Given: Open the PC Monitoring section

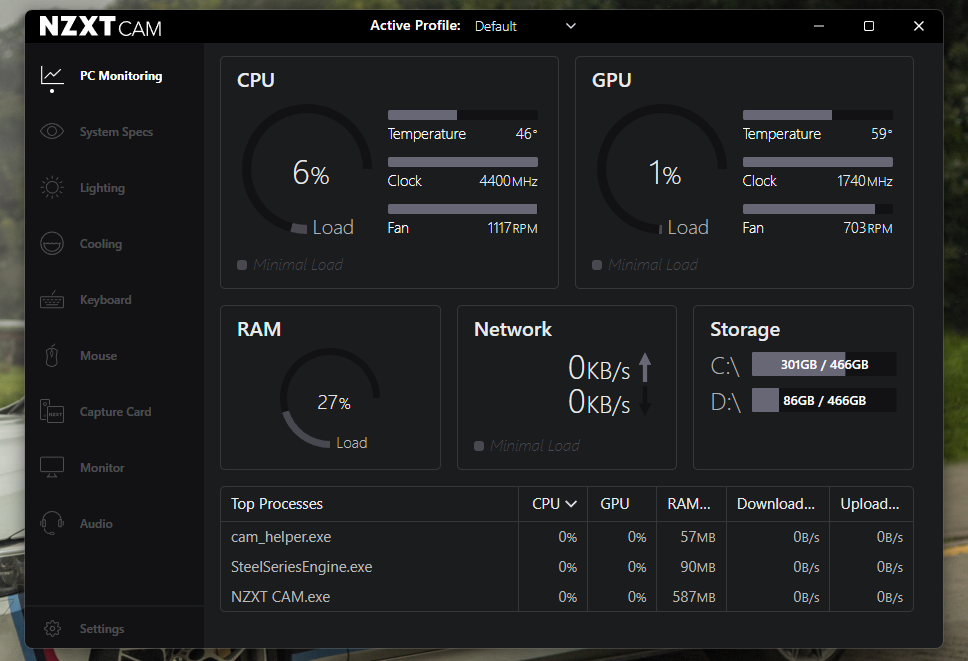Looking at the screenshot, I should point(121,76).
